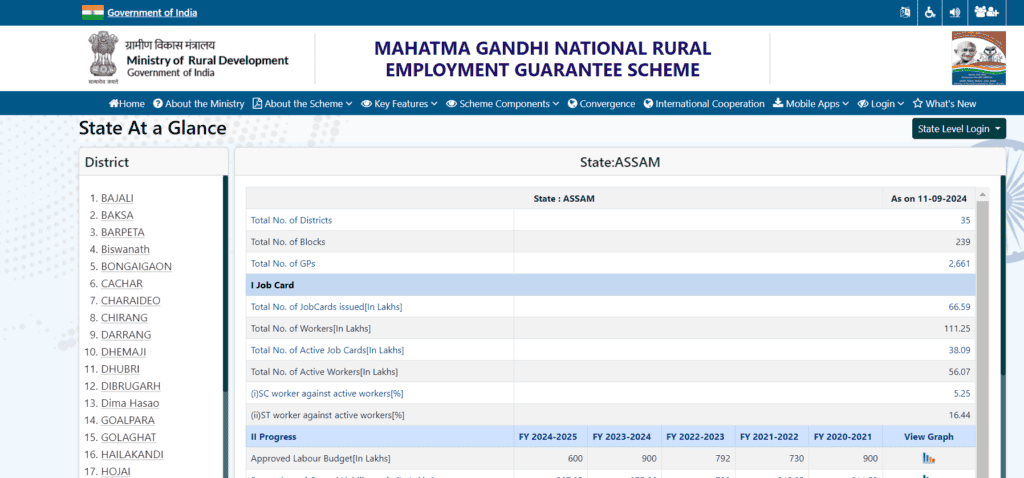Click the crossed-eye icon beside Login
Image resolution: width=1024 pixels, height=478 pixels.
(863, 104)
